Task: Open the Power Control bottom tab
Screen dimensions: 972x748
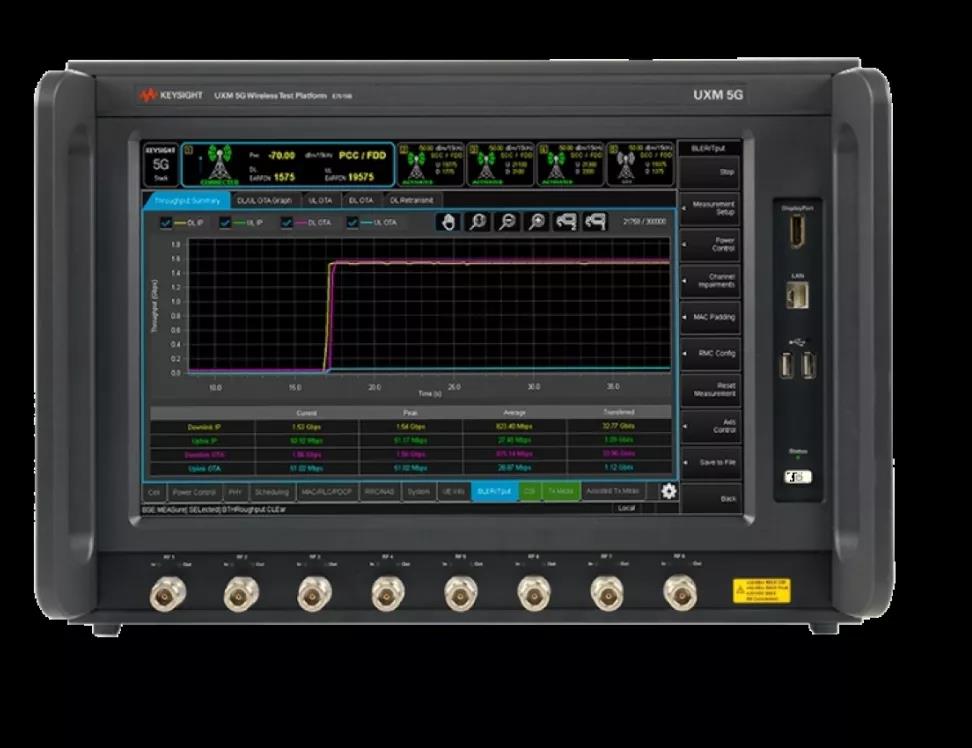Action: 194,492
